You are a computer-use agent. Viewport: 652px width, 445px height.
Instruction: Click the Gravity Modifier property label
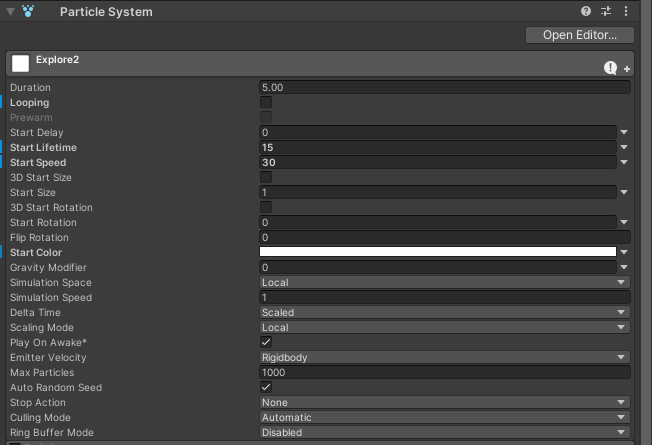(x=48, y=267)
